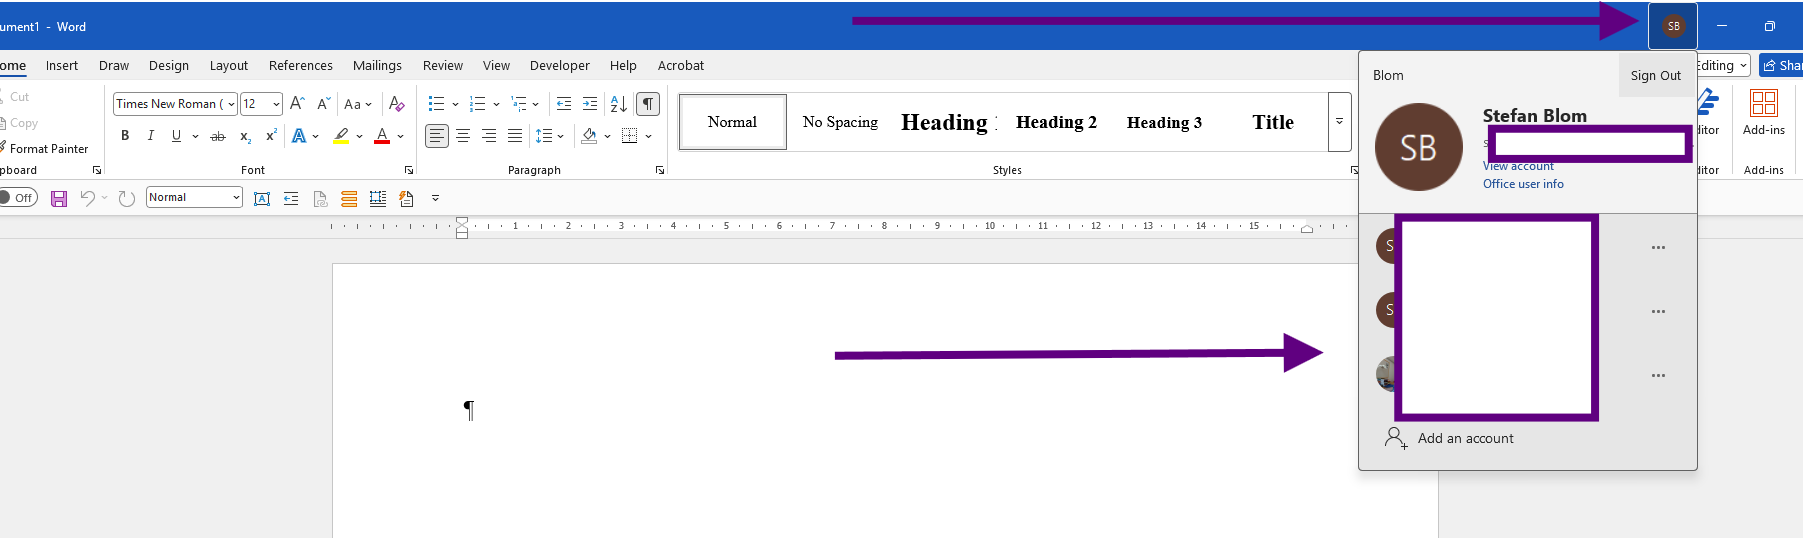Insert a multilevel list
This screenshot has width=1803, height=538.
pyautogui.click(x=518, y=104)
